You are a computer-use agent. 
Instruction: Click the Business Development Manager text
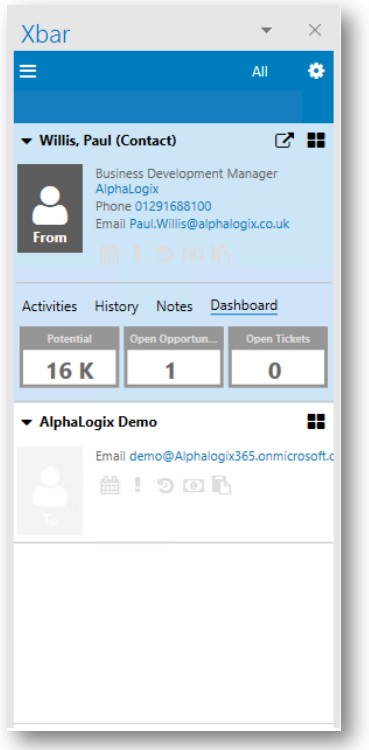click(186, 173)
